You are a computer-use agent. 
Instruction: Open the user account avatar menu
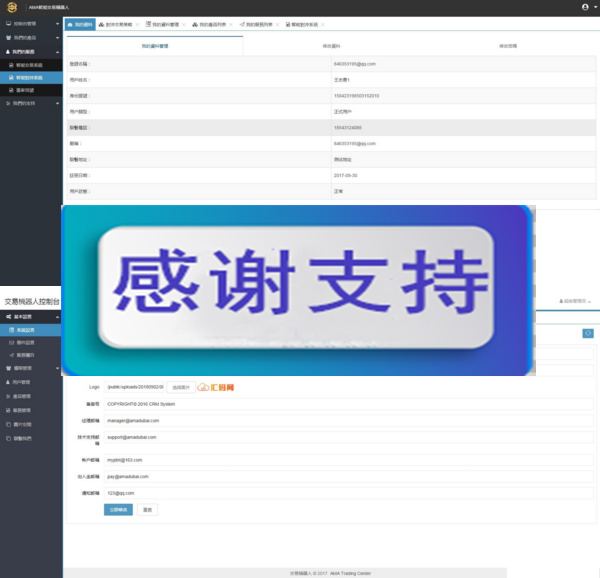point(585,7)
